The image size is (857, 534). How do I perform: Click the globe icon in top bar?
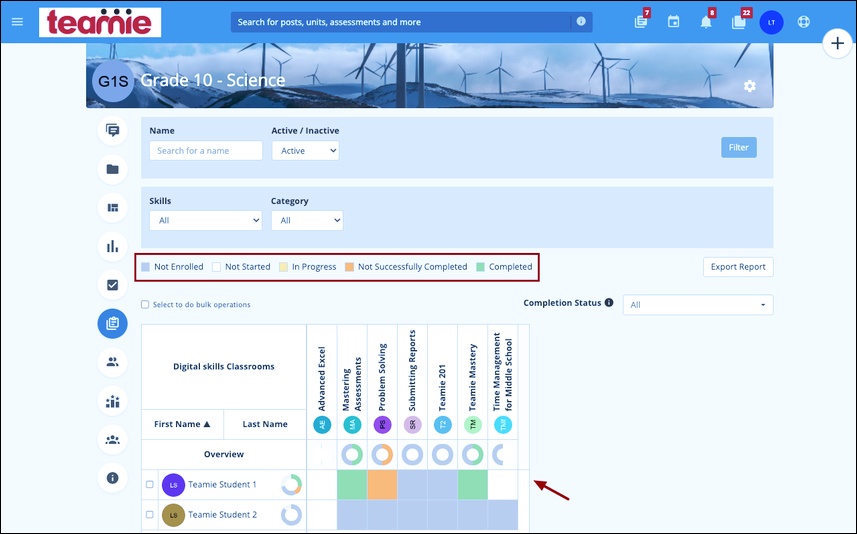click(803, 22)
